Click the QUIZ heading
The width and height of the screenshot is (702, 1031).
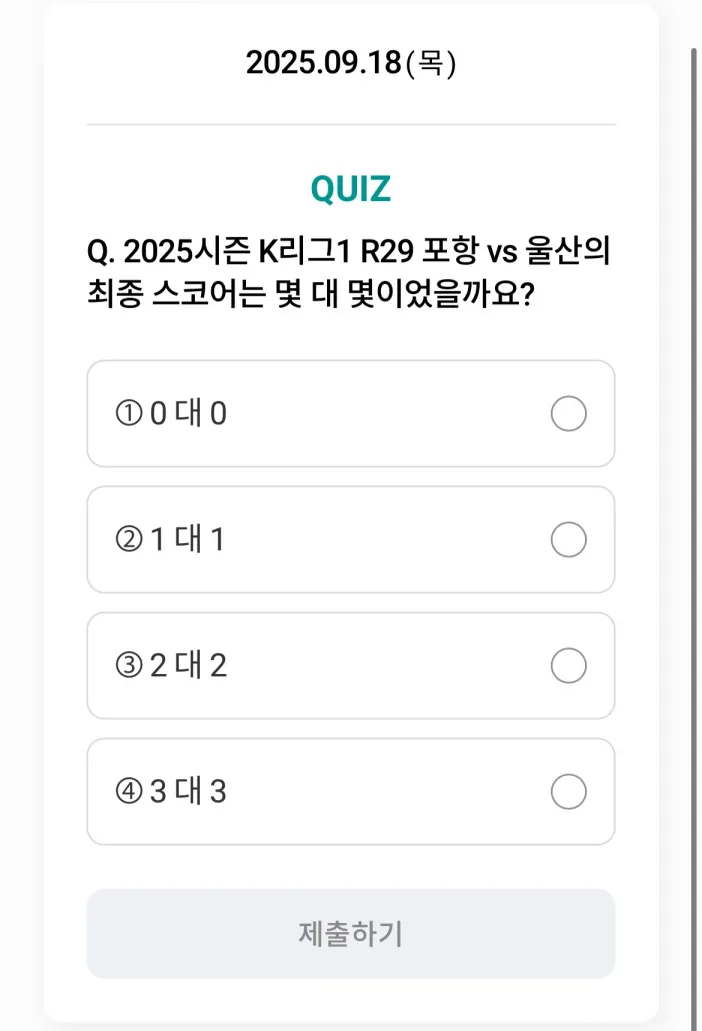pyautogui.click(x=350, y=186)
